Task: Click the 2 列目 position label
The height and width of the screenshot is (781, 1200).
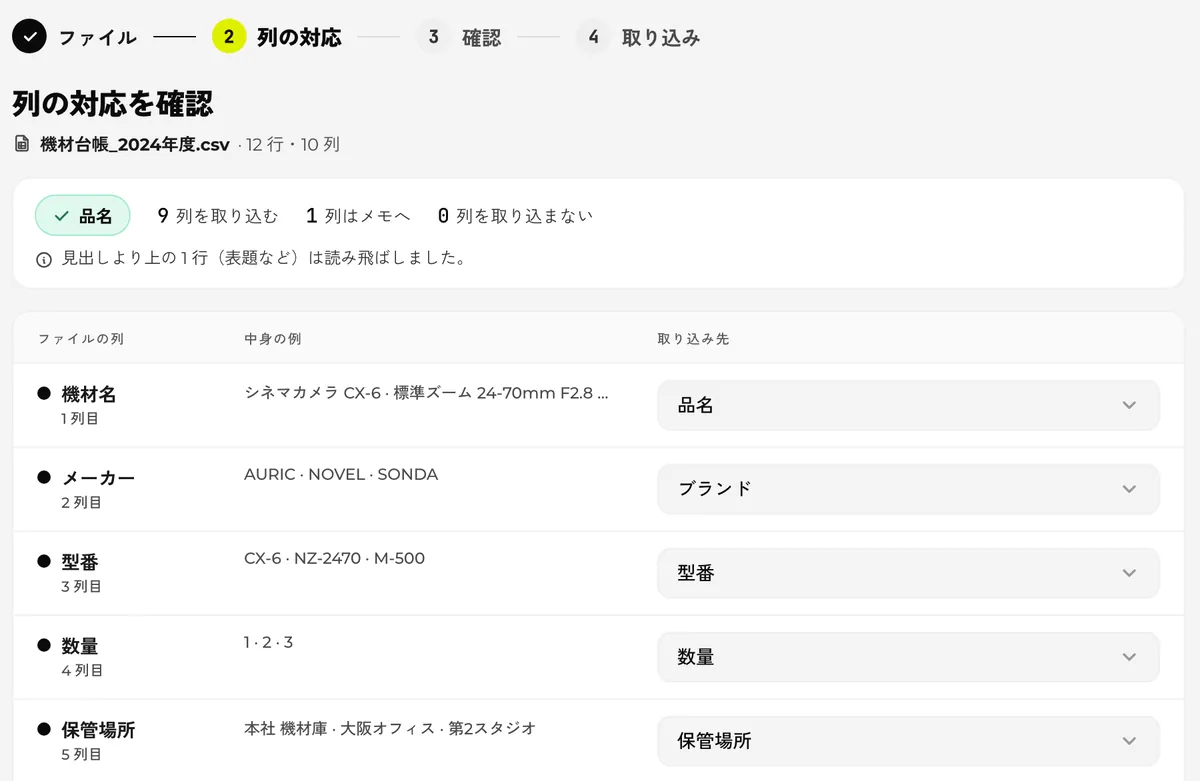Action: (x=81, y=502)
